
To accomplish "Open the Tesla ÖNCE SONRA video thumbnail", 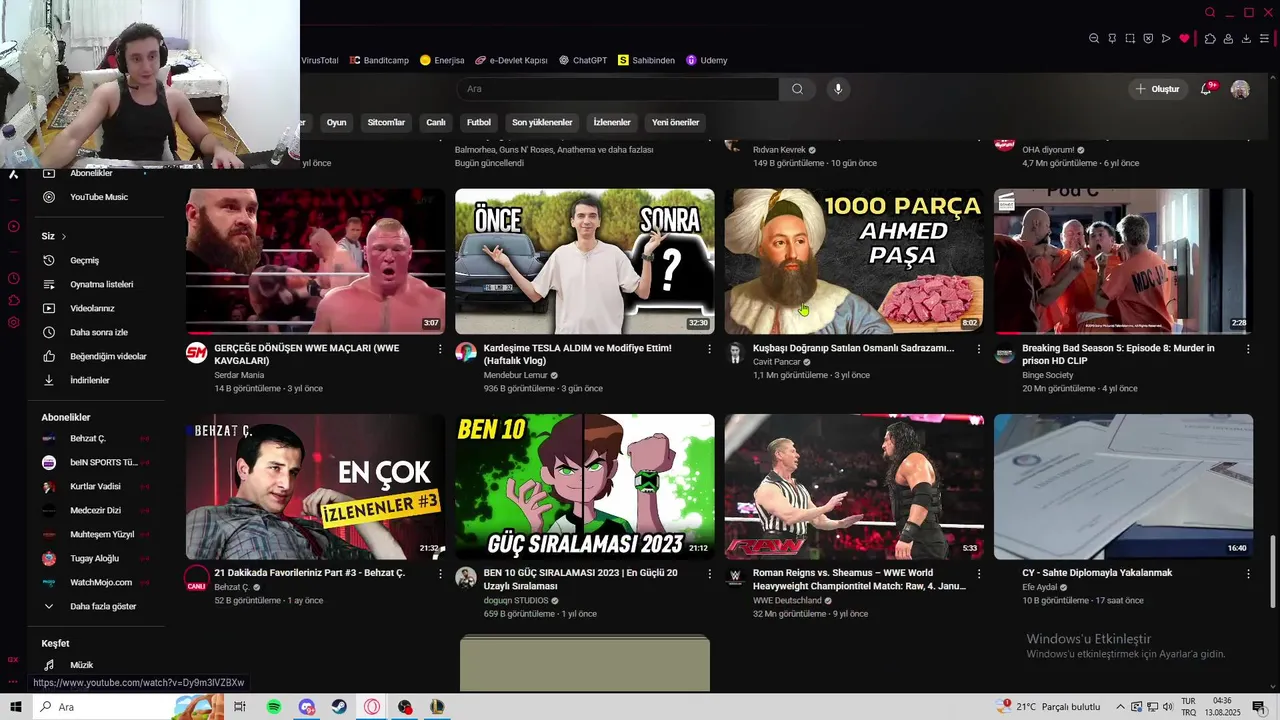I will point(585,261).
